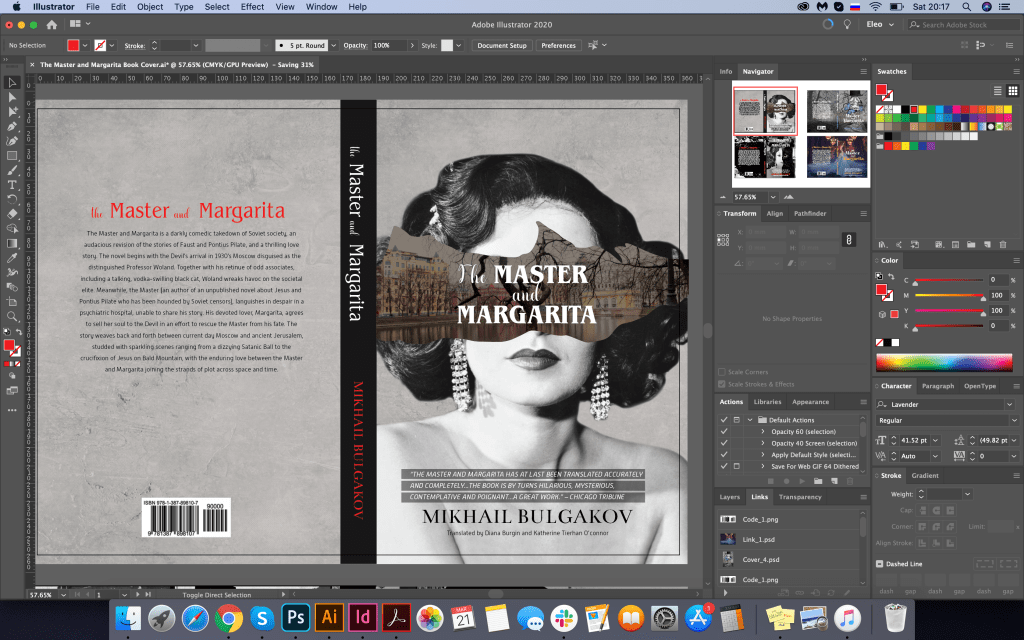
Task: Choose the Eyedropper tool
Action: [12, 257]
